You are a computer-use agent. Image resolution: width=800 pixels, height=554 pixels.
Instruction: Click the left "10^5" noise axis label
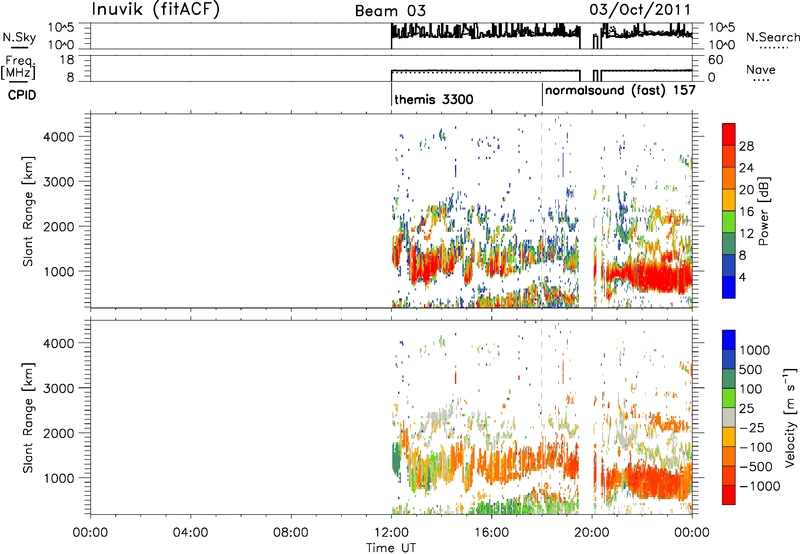(x=62, y=28)
